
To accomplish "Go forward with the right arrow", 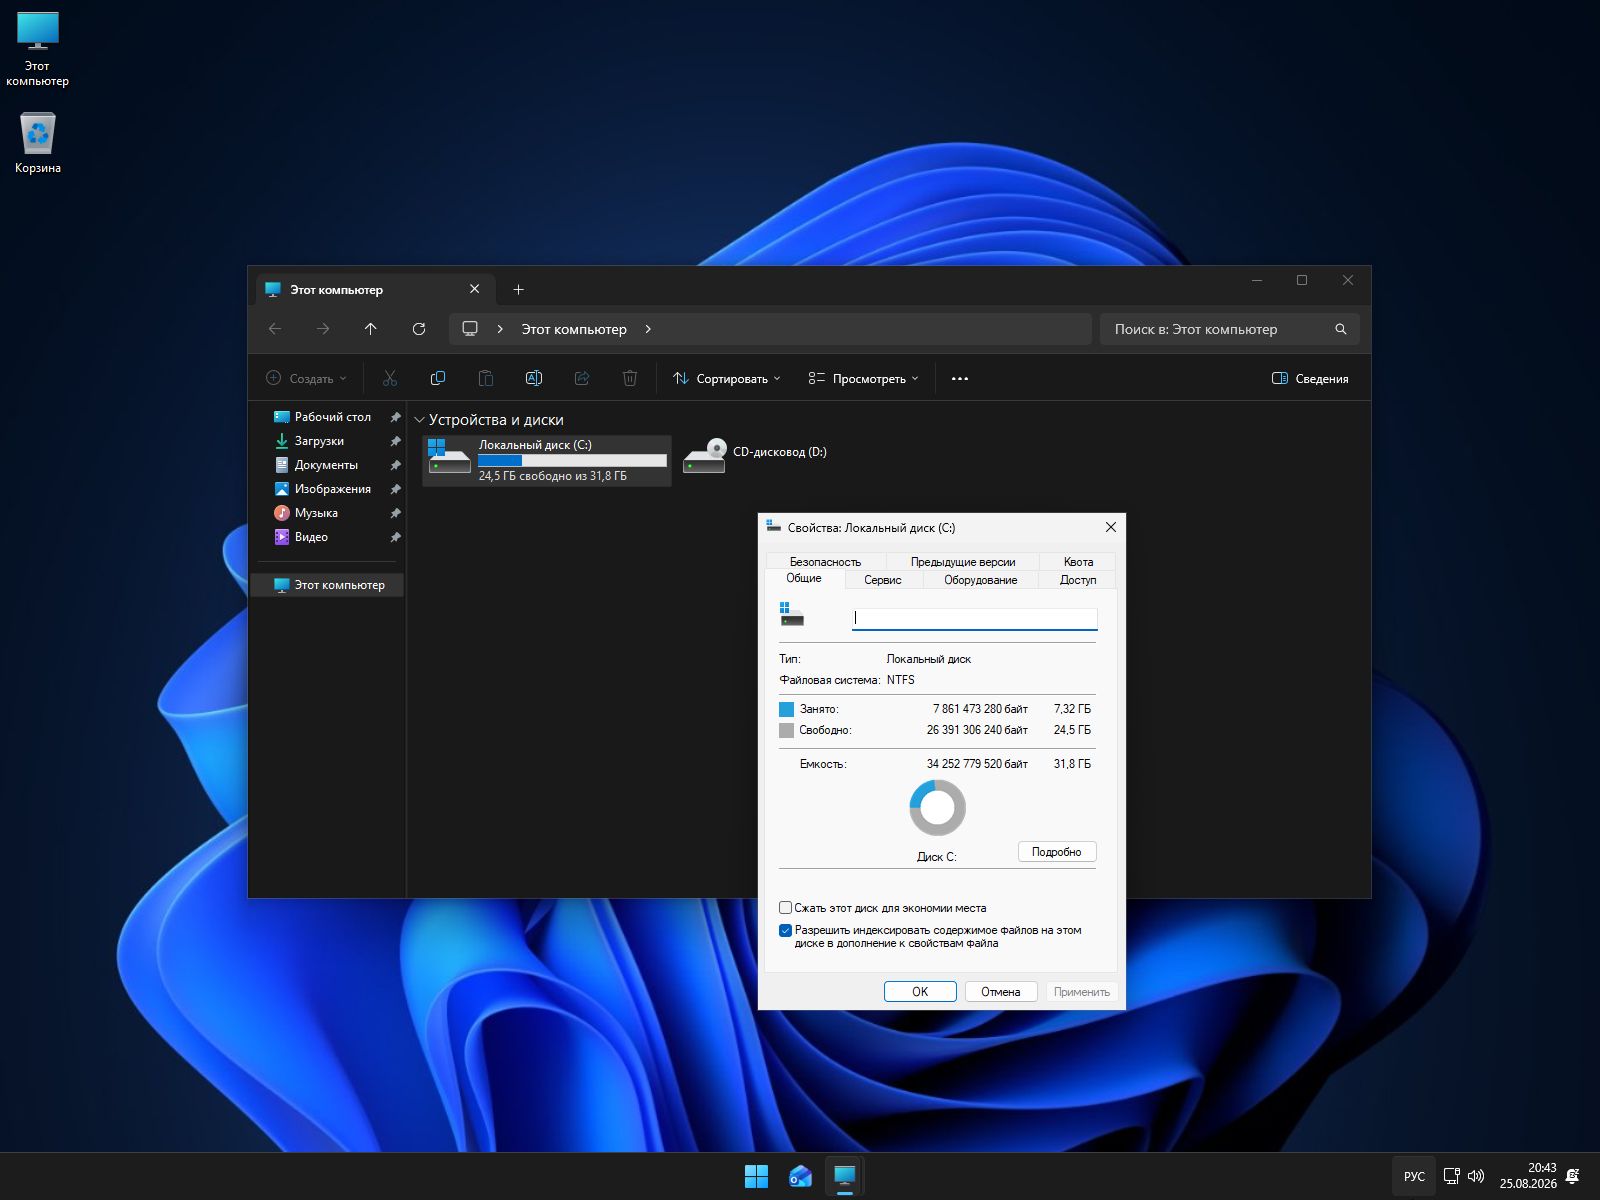I will (323, 329).
